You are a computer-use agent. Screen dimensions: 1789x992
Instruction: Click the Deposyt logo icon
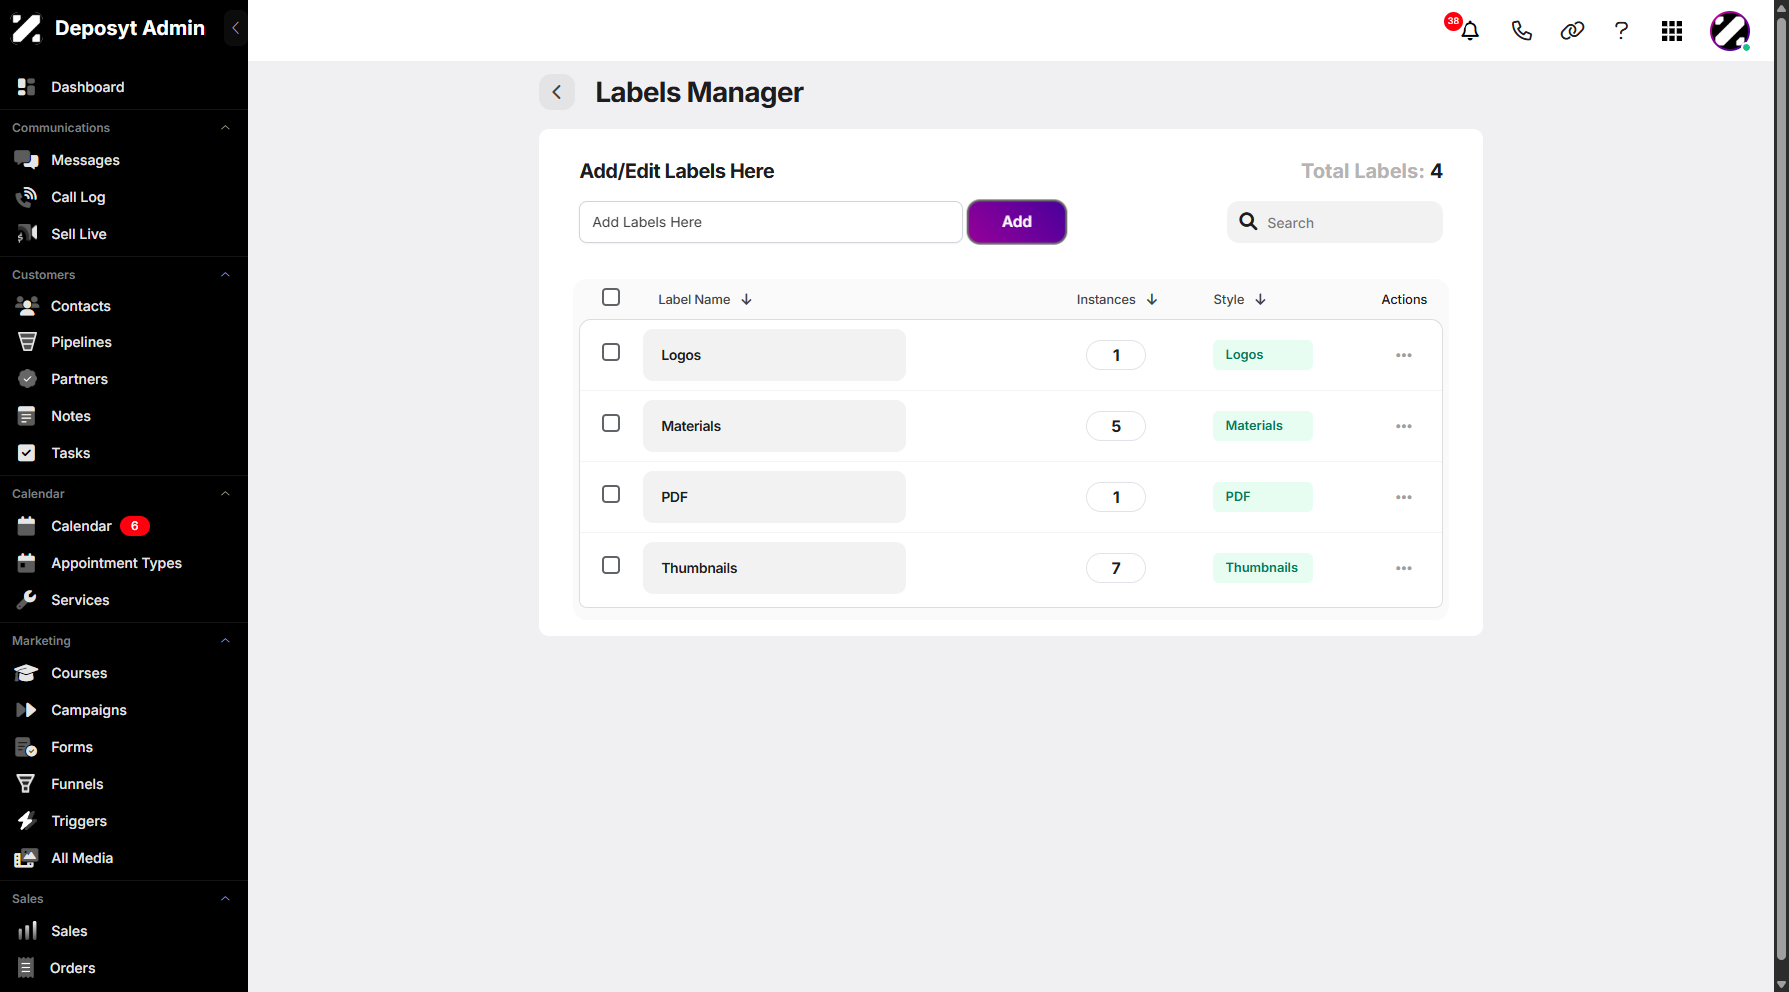point(27,29)
